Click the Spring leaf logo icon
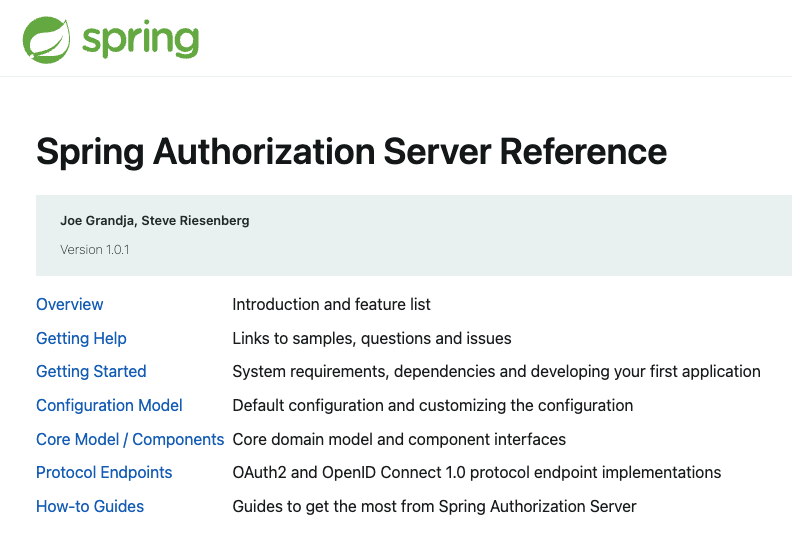 [x=46, y=40]
